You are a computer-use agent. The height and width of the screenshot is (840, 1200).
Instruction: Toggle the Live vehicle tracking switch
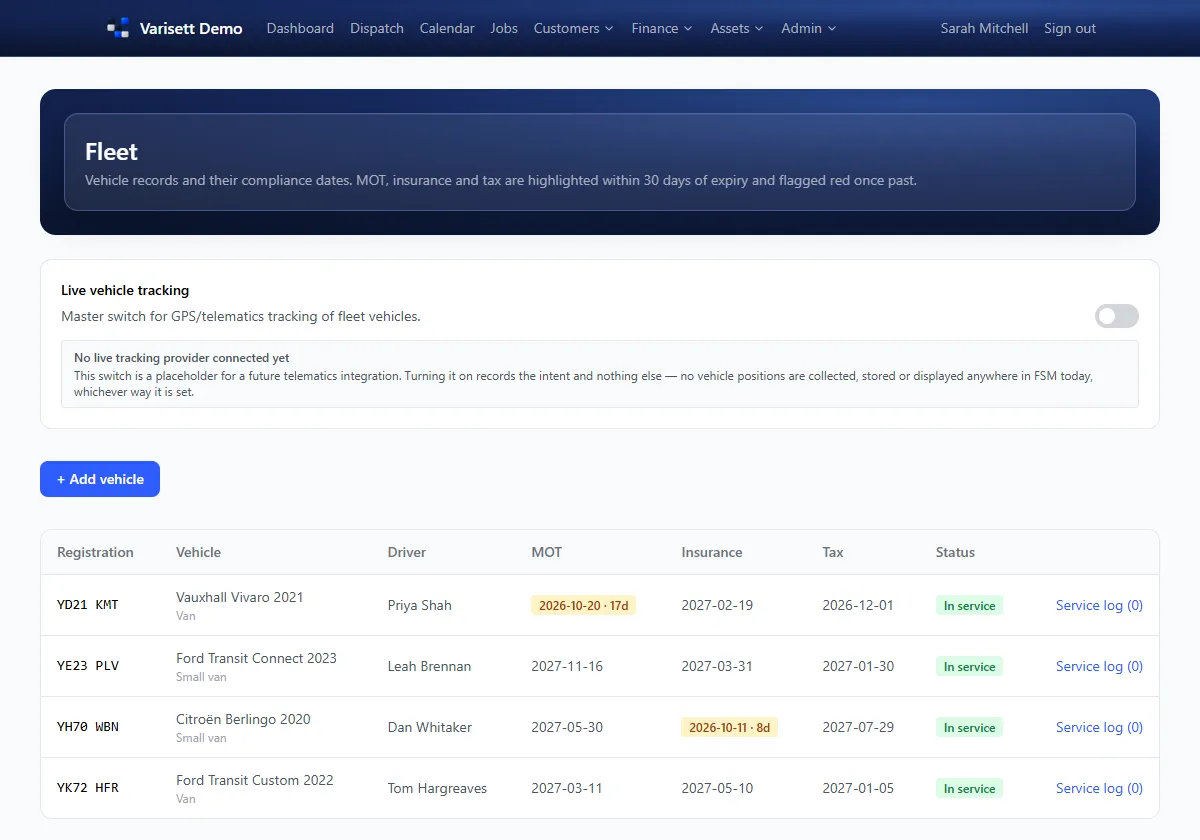[x=1117, y=316]
